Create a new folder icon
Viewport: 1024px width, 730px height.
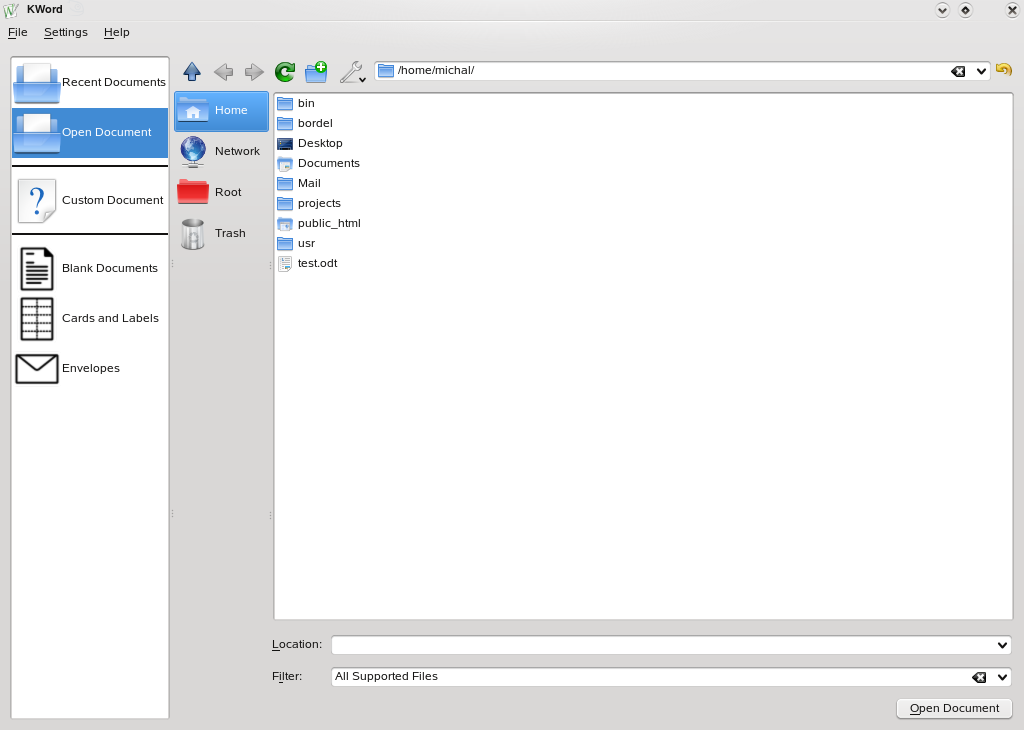(316, 72)
